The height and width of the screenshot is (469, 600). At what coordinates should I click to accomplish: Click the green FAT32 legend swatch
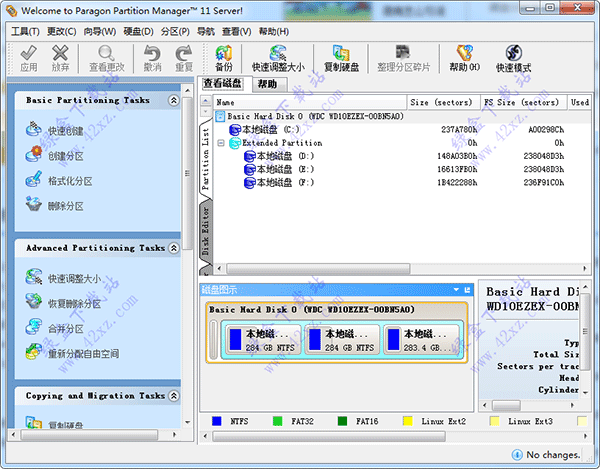click(277, 421)
